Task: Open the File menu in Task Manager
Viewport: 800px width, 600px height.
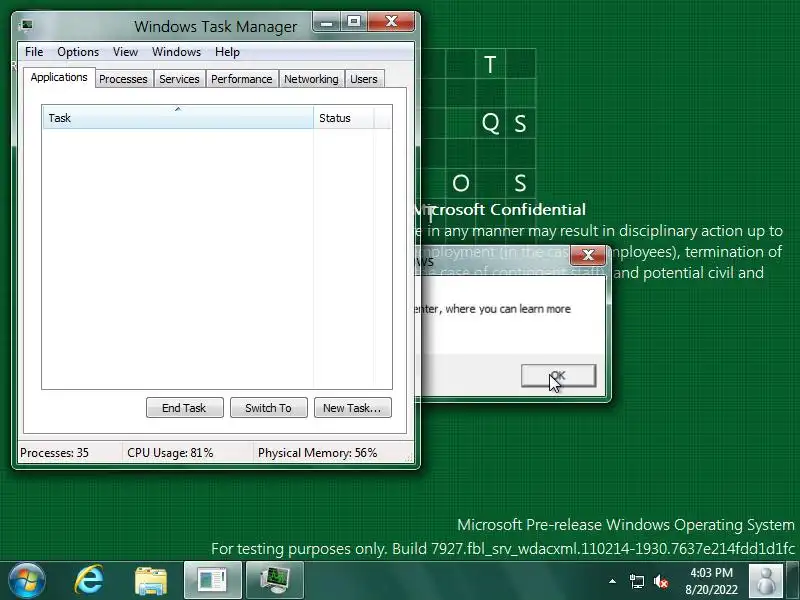Action: tap(34, 52)
